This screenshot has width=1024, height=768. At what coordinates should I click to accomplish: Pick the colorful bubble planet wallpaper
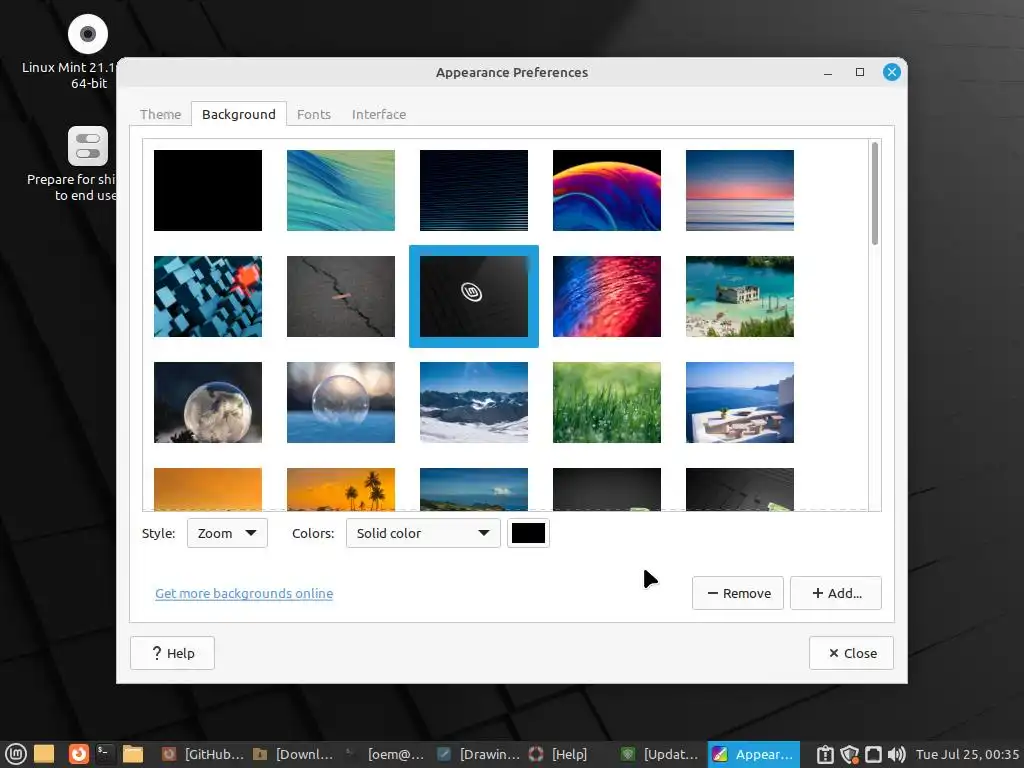click(607, 190)
